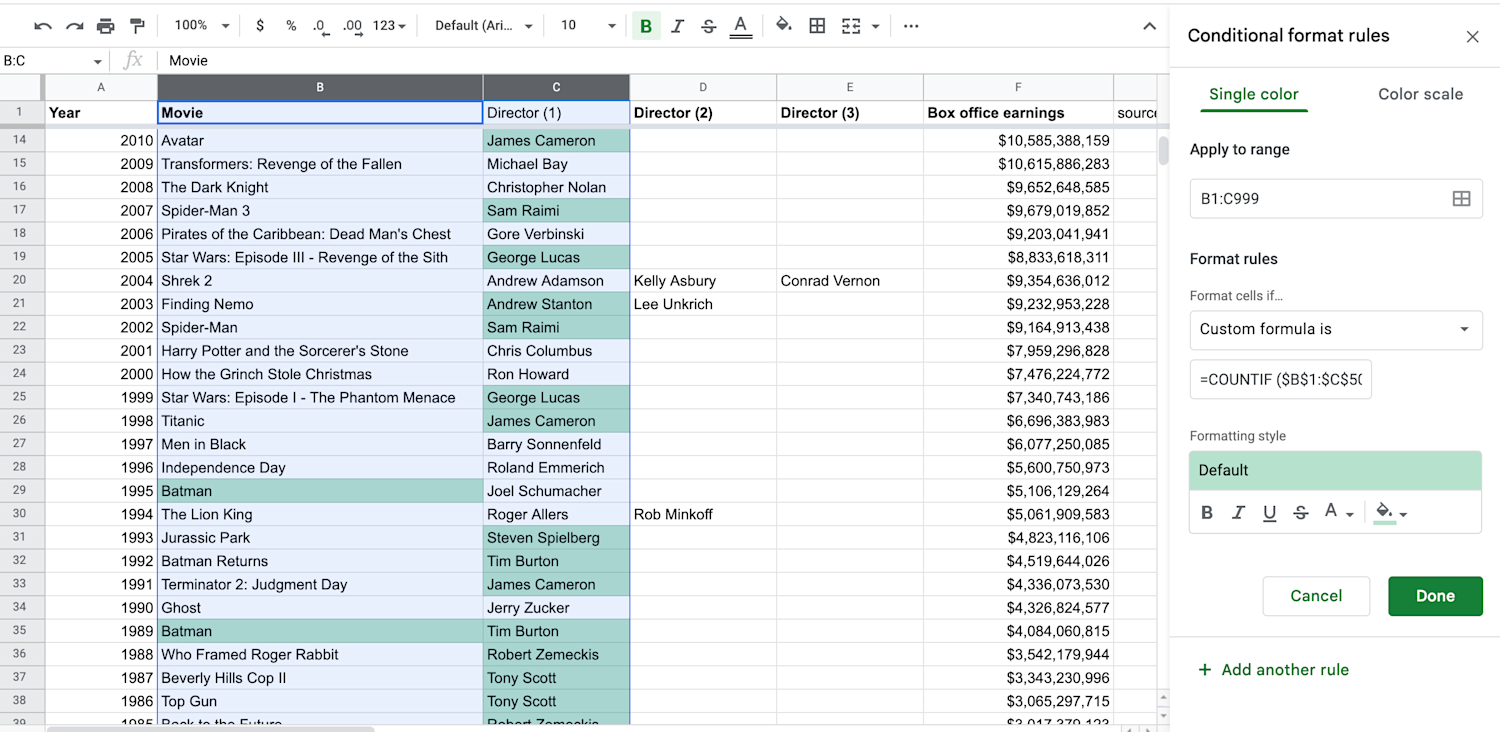
Task: Cancel the conditional format rule
Action: [x=1316, y=596]
